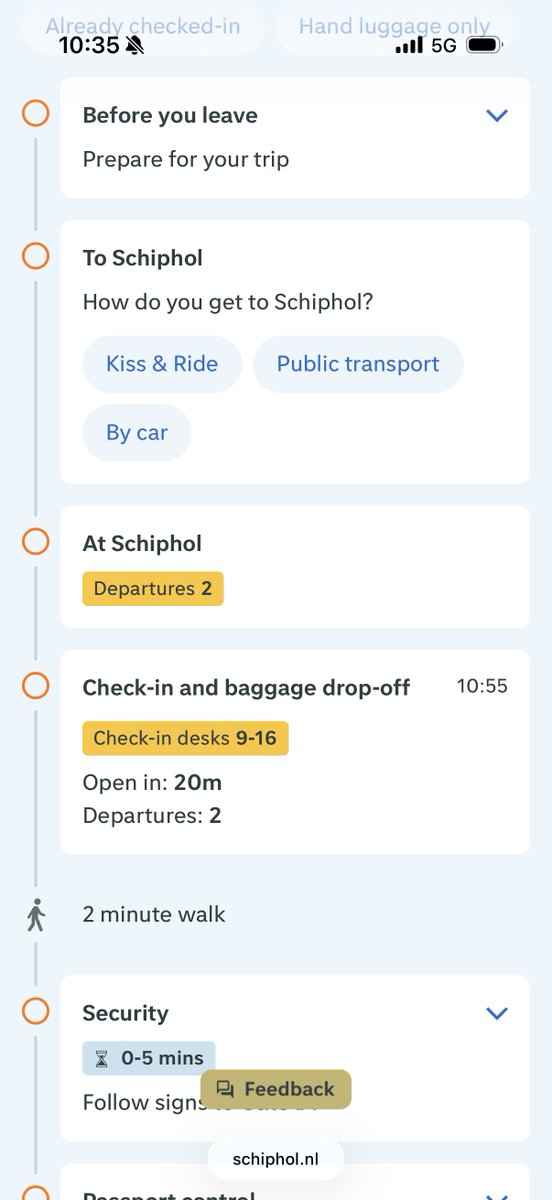The height and width of the screenshot is (1200, 552).
Task: Expand the Before you leave section
Action: [497, 115]
